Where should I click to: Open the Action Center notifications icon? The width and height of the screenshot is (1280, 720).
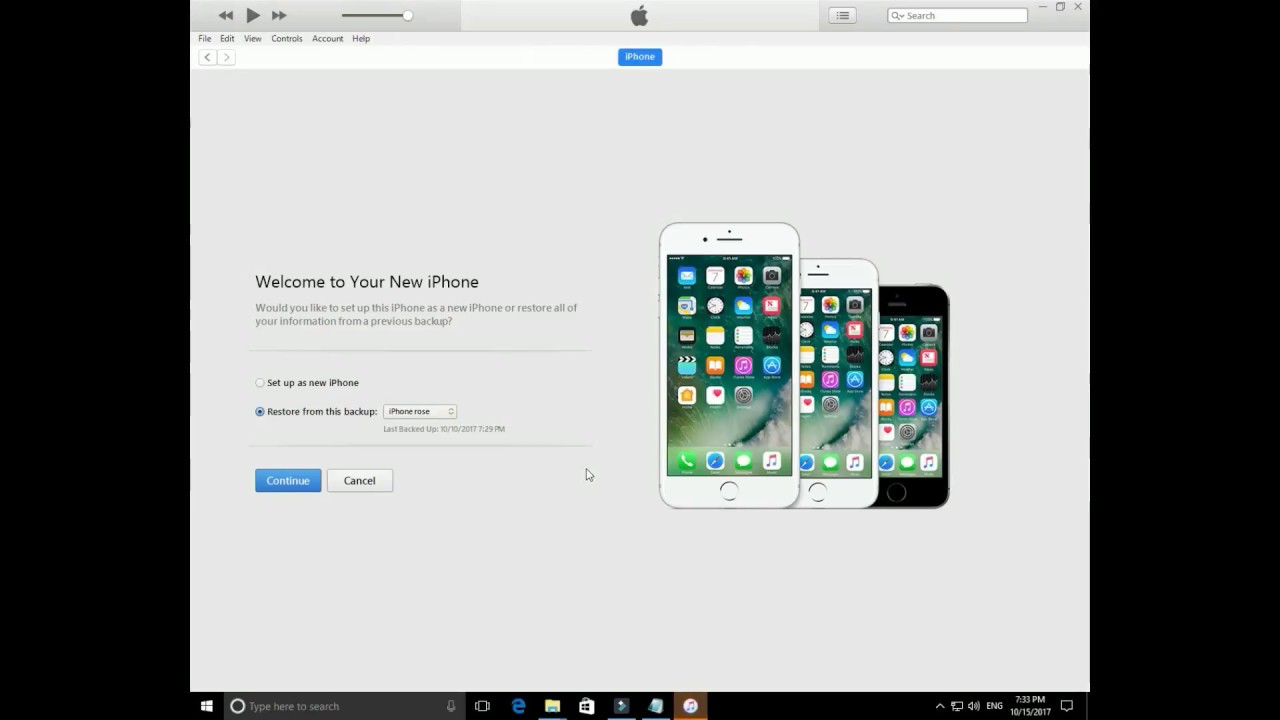pos(1067,706)
